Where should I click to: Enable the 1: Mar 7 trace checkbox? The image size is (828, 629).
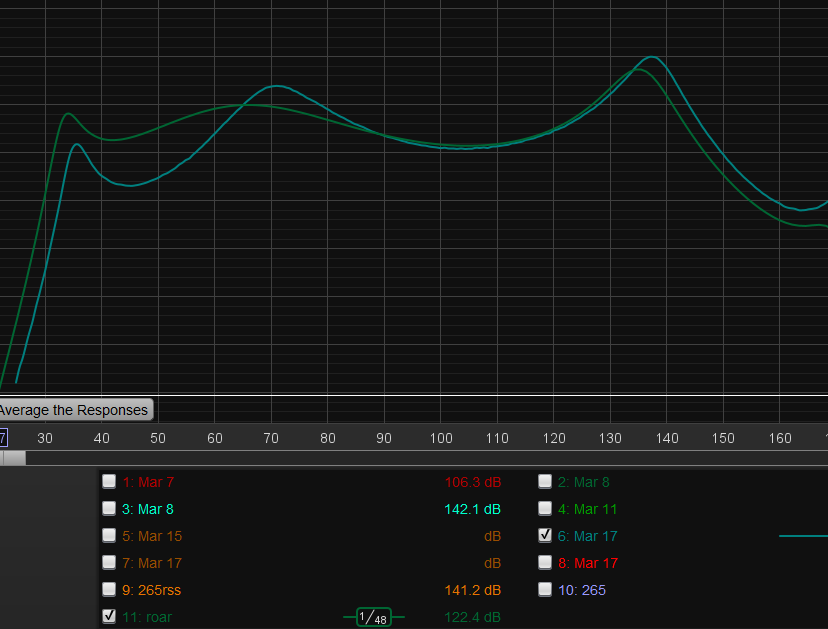pyautogui.click(x=109, y=481)
